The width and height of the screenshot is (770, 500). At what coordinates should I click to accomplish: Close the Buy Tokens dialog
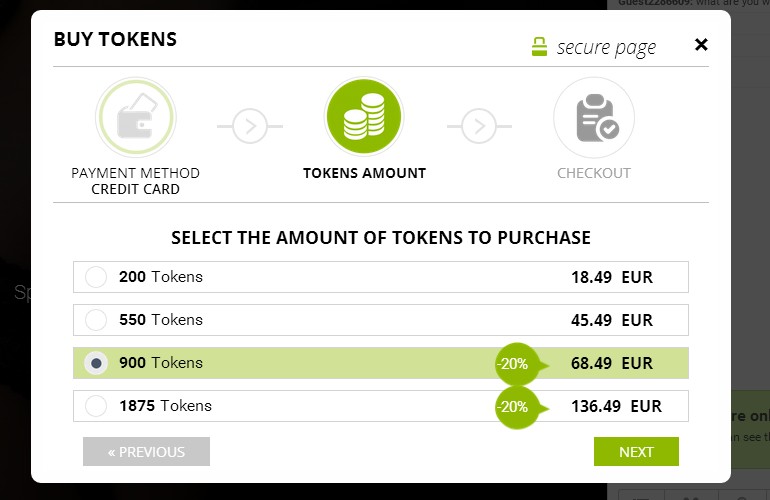[701, 45]
